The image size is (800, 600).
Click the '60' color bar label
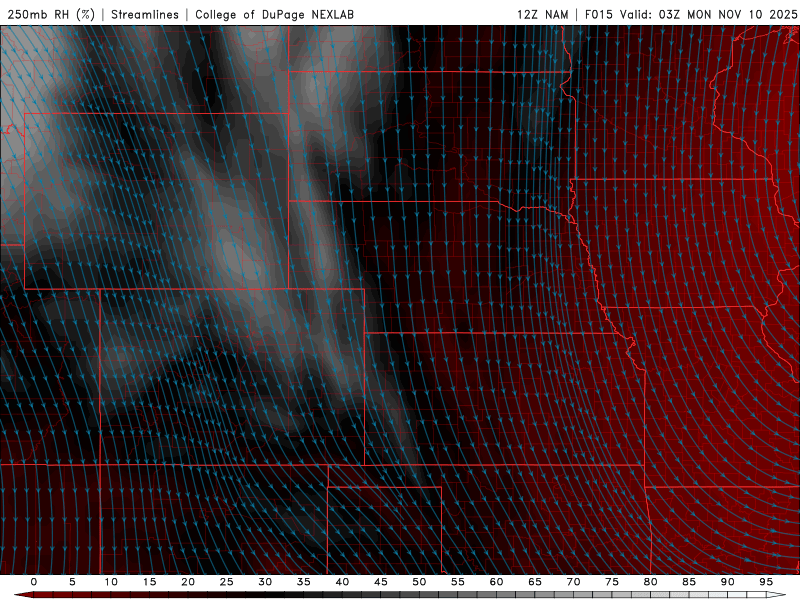click(496, 582)
